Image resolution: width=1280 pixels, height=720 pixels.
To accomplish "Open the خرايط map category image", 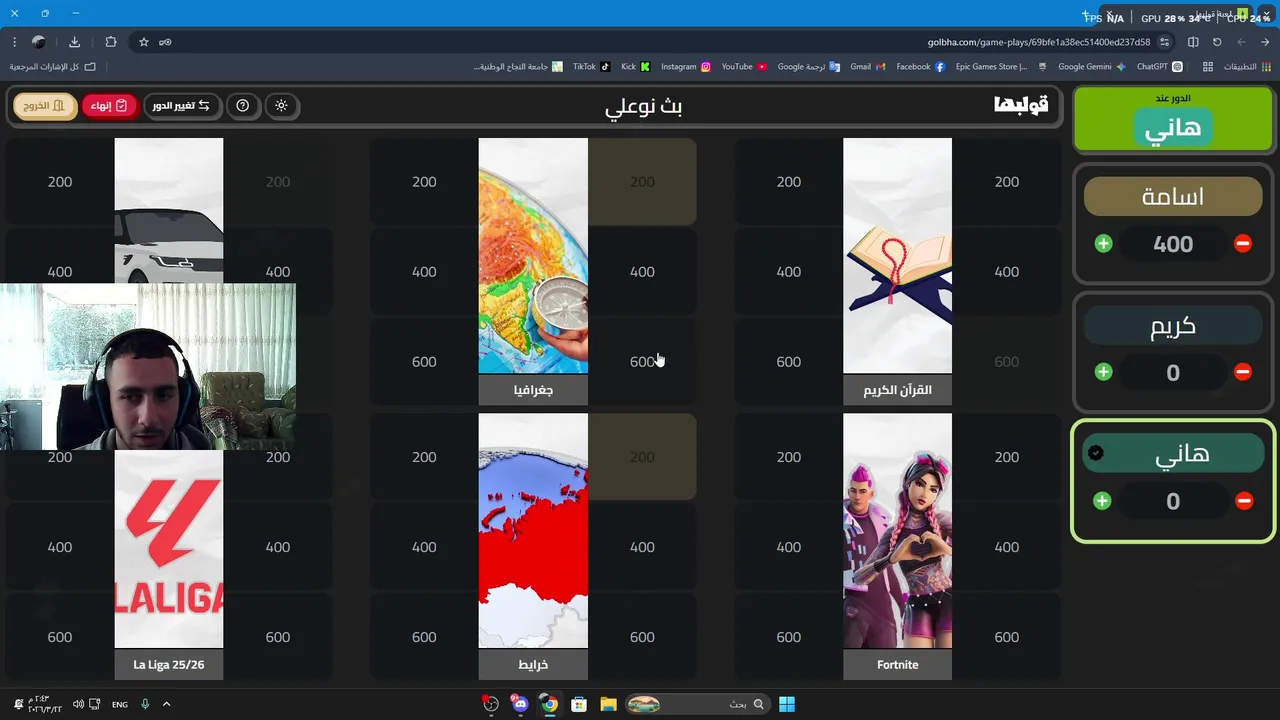I will point(533,531).
